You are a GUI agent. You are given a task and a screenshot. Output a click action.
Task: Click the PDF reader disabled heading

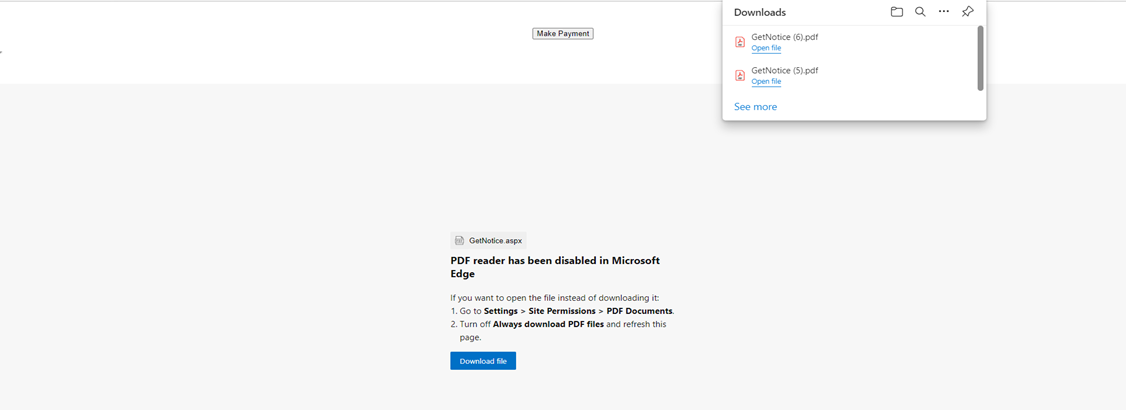coord(554,267)
